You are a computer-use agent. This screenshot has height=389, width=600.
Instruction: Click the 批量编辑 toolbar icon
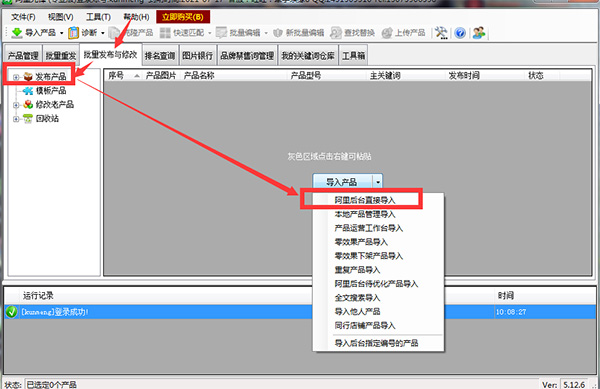221,33
